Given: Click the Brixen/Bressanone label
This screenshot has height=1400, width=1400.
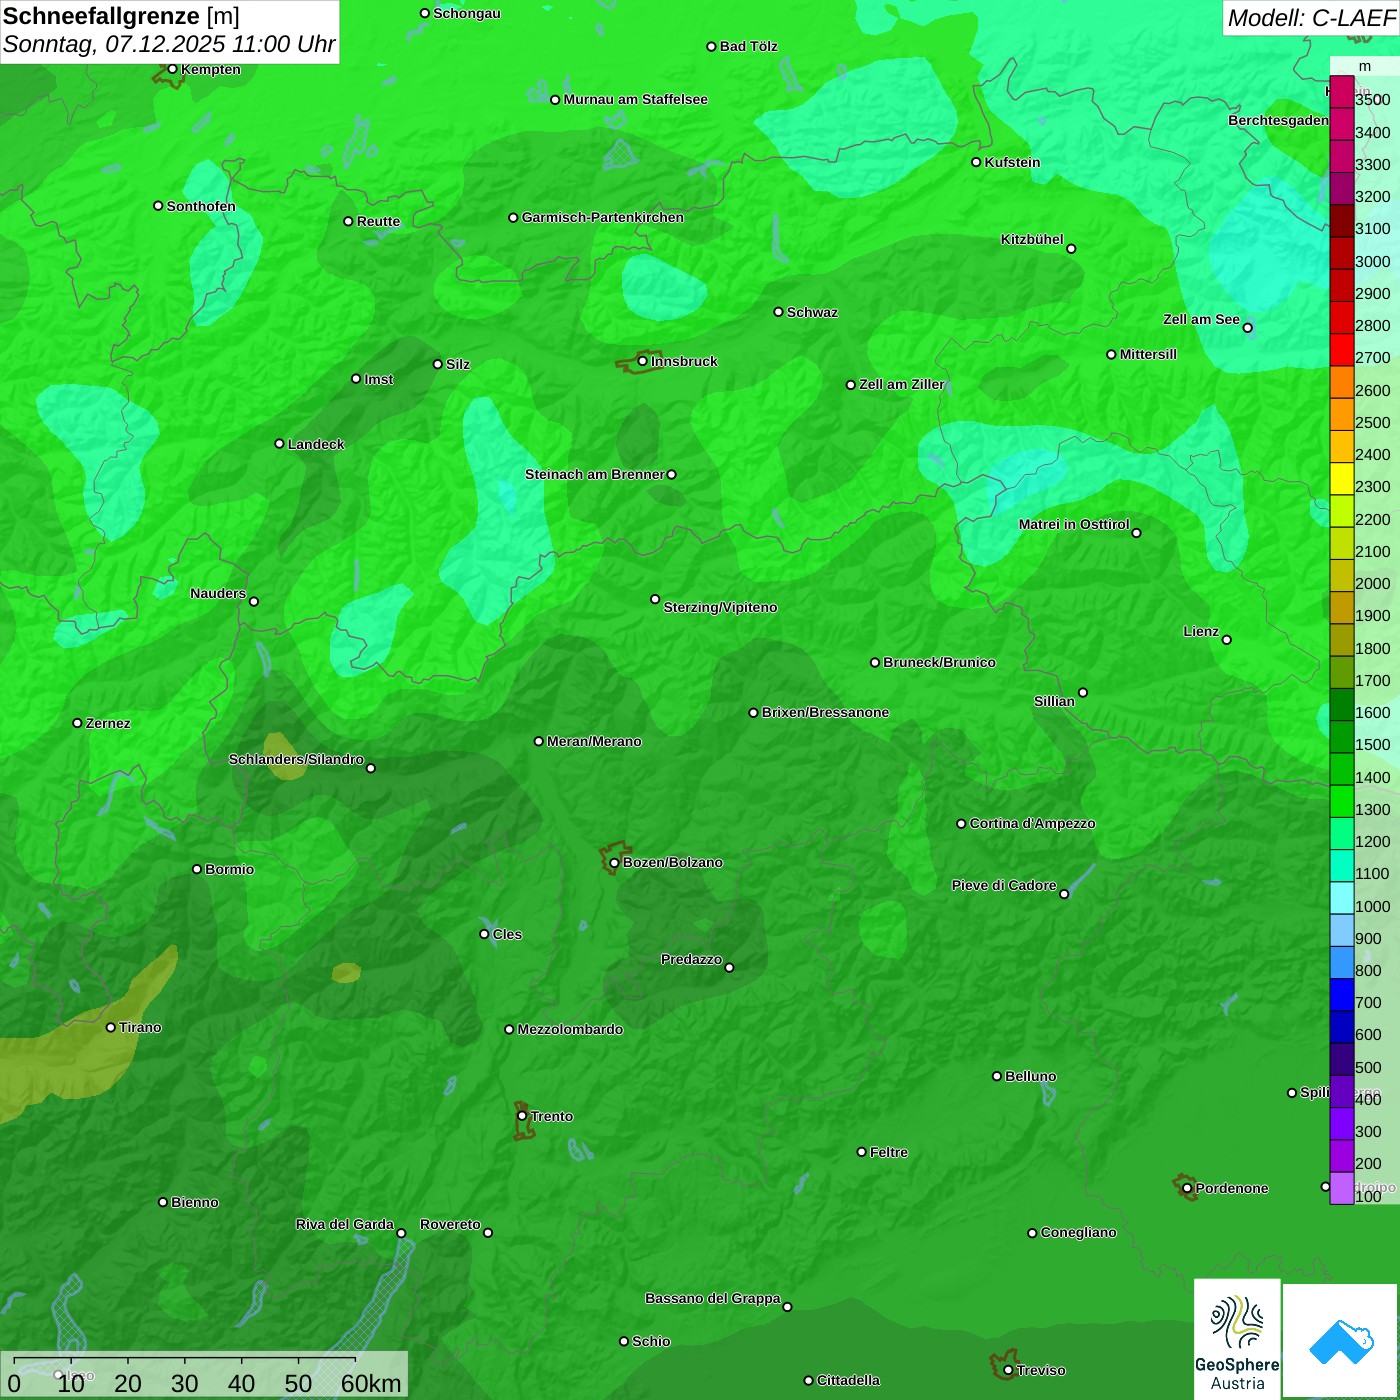Looking at the screenshot, I should [826, 713].
